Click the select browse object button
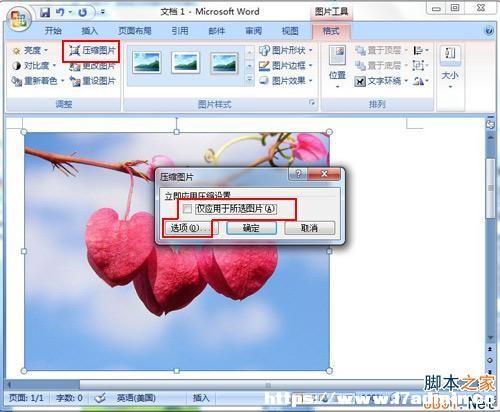The width and height of the screenshot is (500, 412). (490, 360)
